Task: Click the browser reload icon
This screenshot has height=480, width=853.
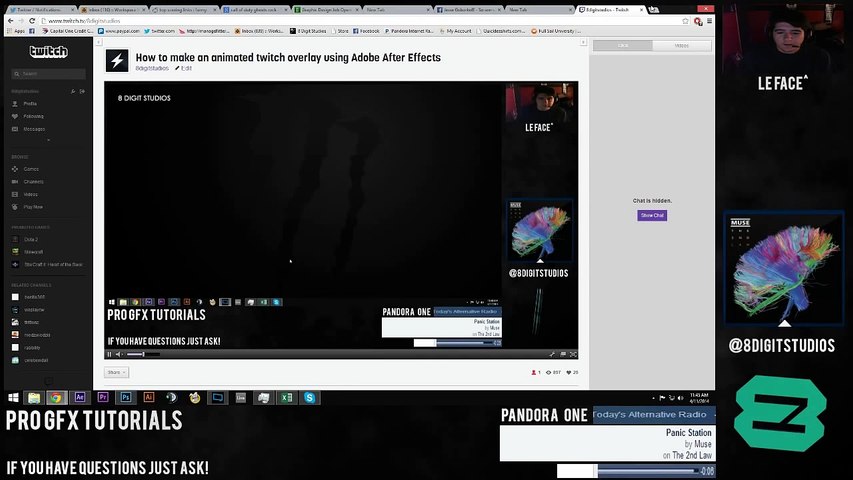Action: point(32,21)
